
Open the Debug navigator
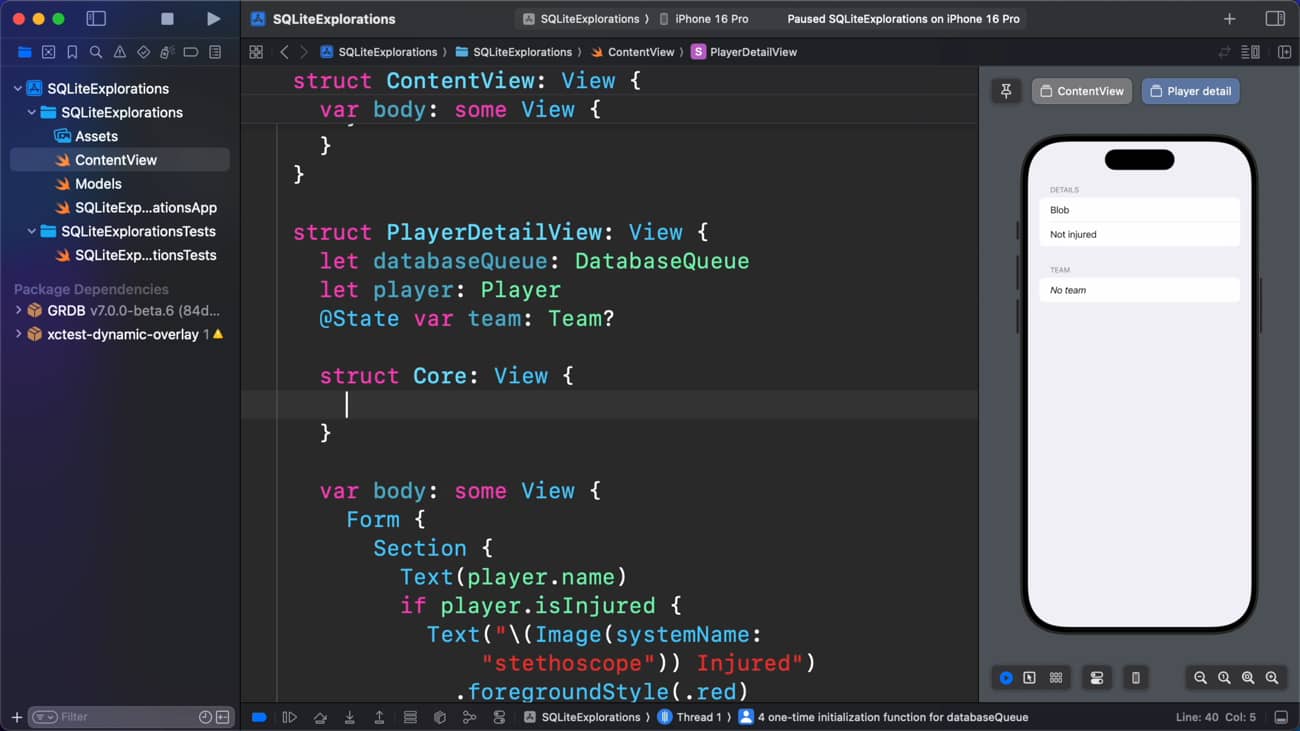[167, 52]
